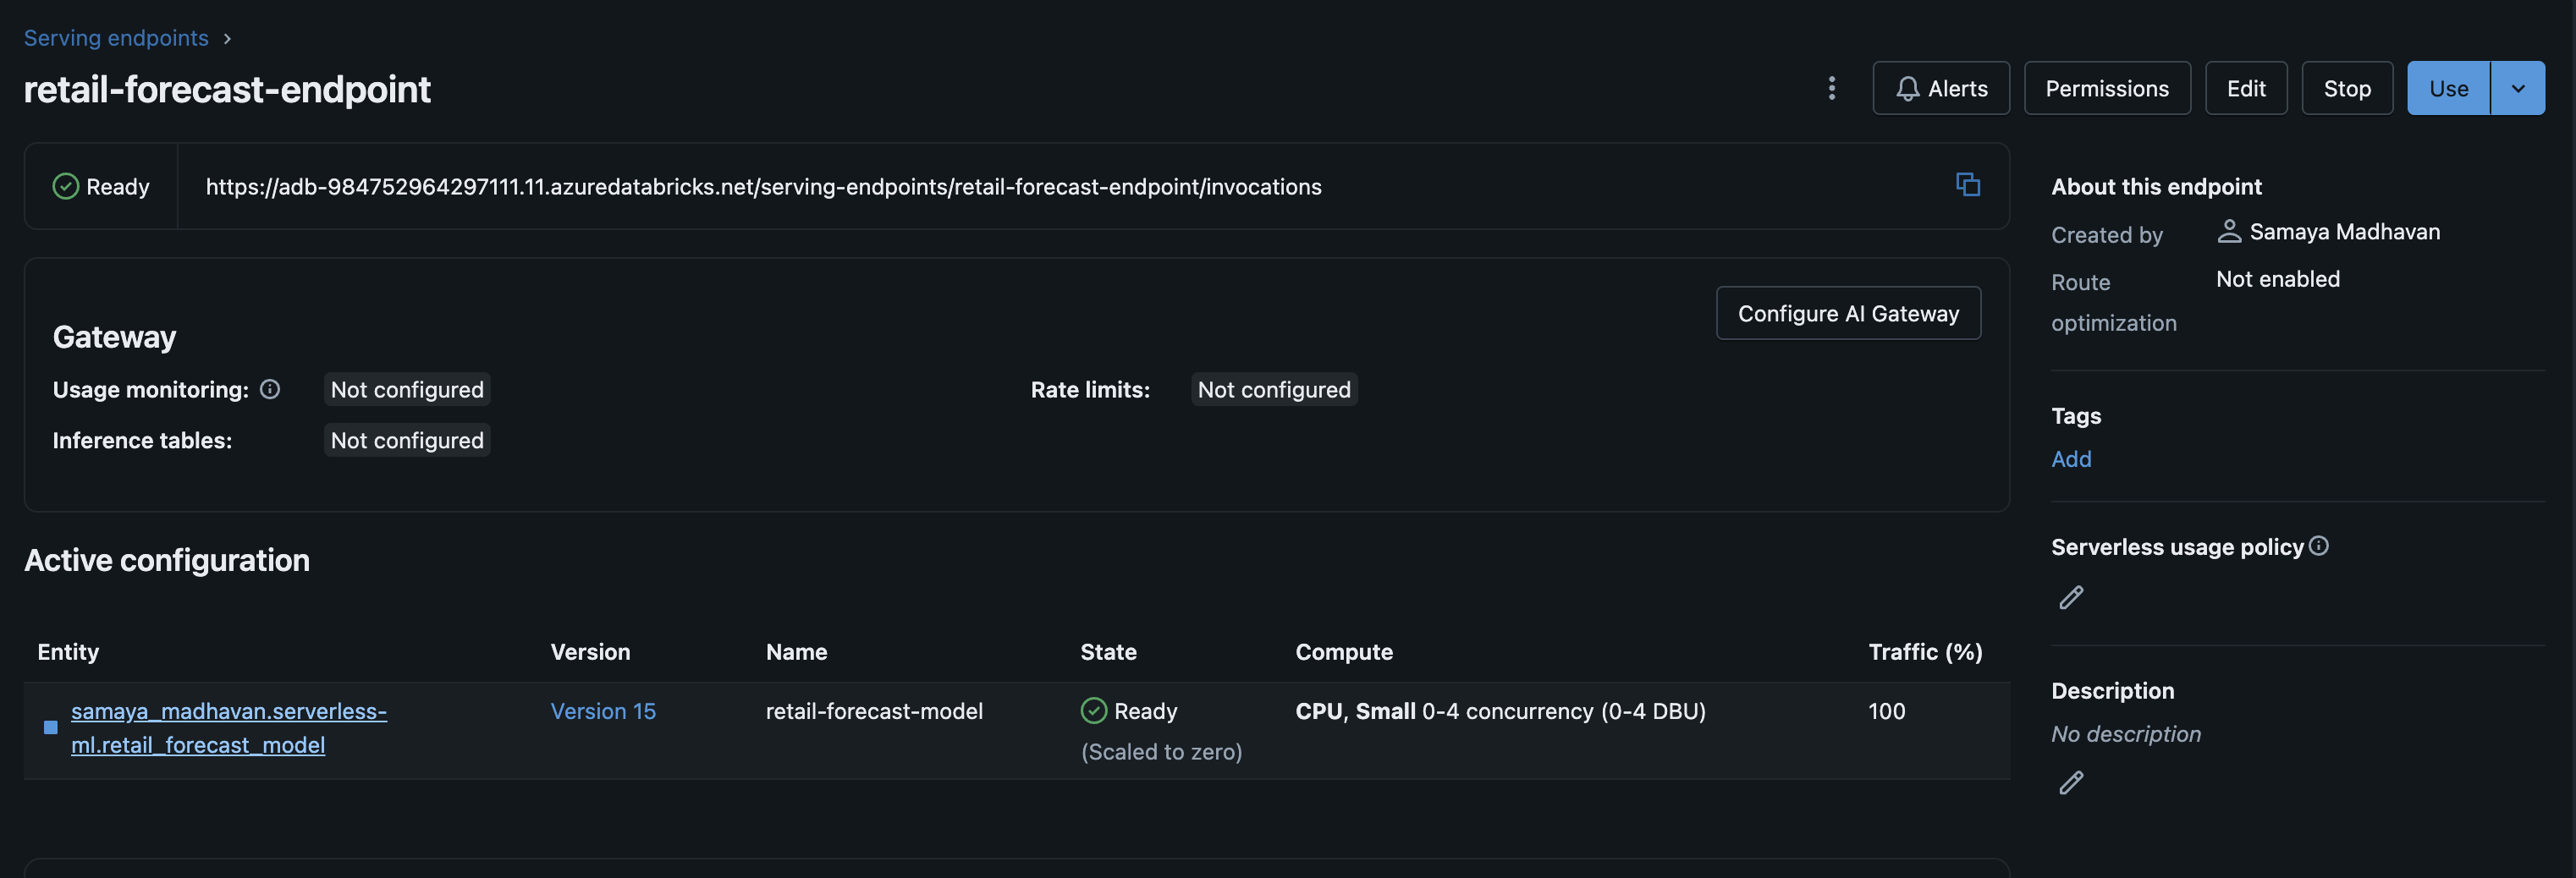2576x878 pixels.
Task: Open the endpoint actions kebab menu
Action: [x=1831, y=88]
